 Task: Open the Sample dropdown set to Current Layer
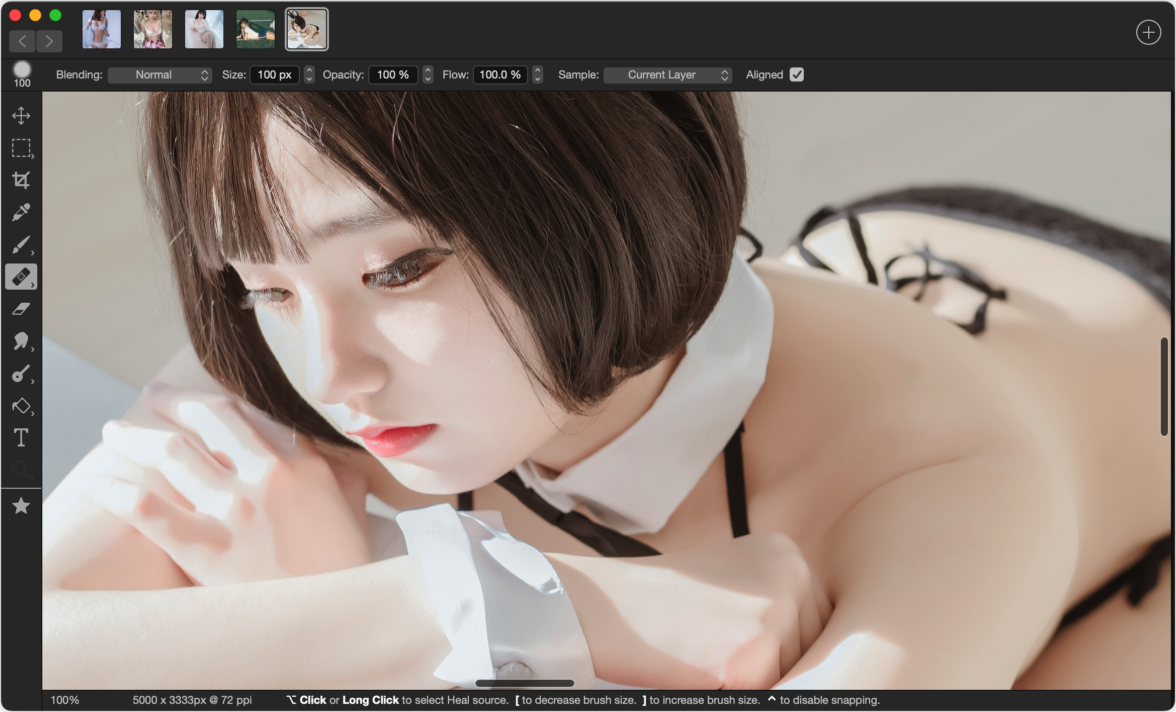pos(668,74)
